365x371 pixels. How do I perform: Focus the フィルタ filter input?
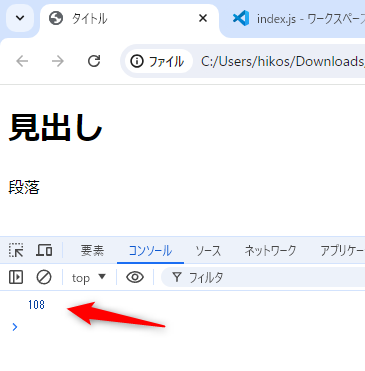(263, 277)
